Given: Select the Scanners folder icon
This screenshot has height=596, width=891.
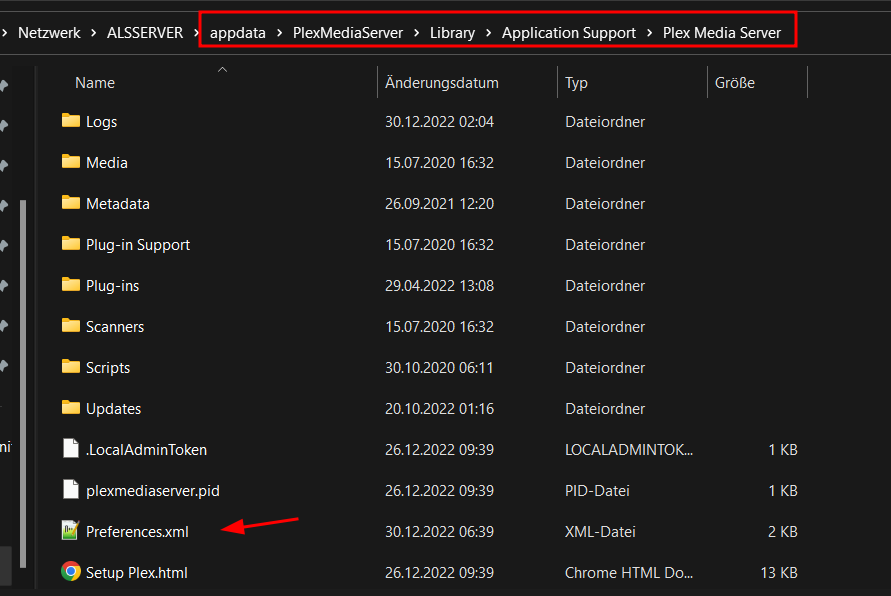Looking at the screenshot, I should (70, 325).
